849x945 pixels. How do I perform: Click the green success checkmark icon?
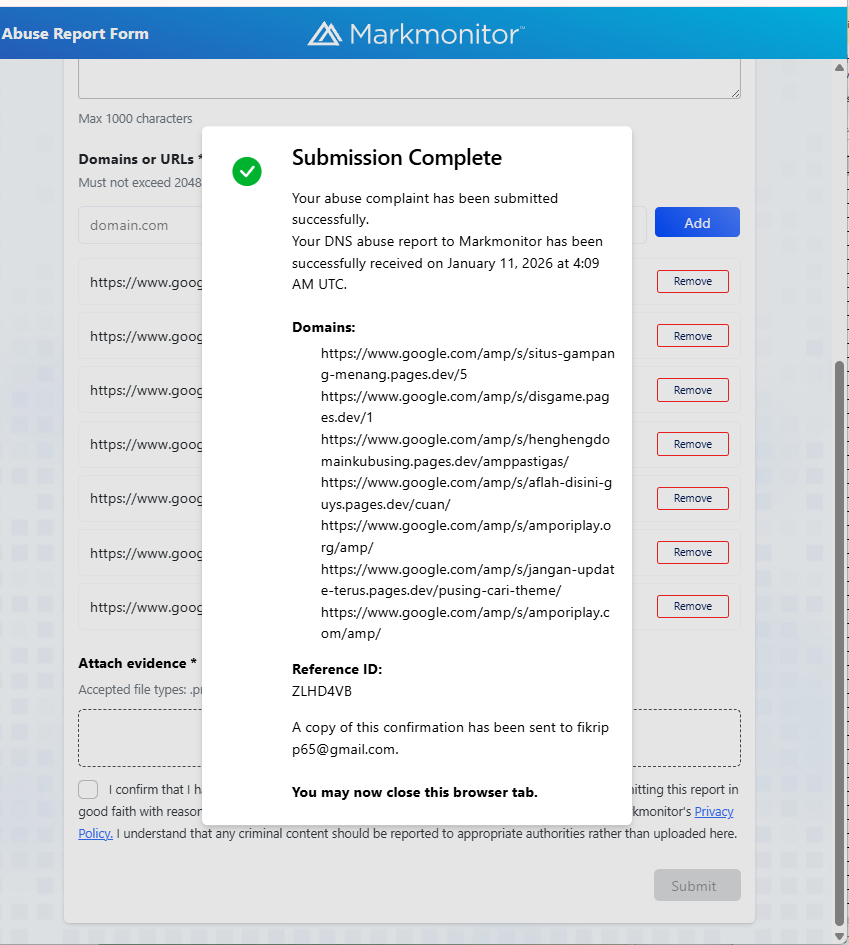247,172
